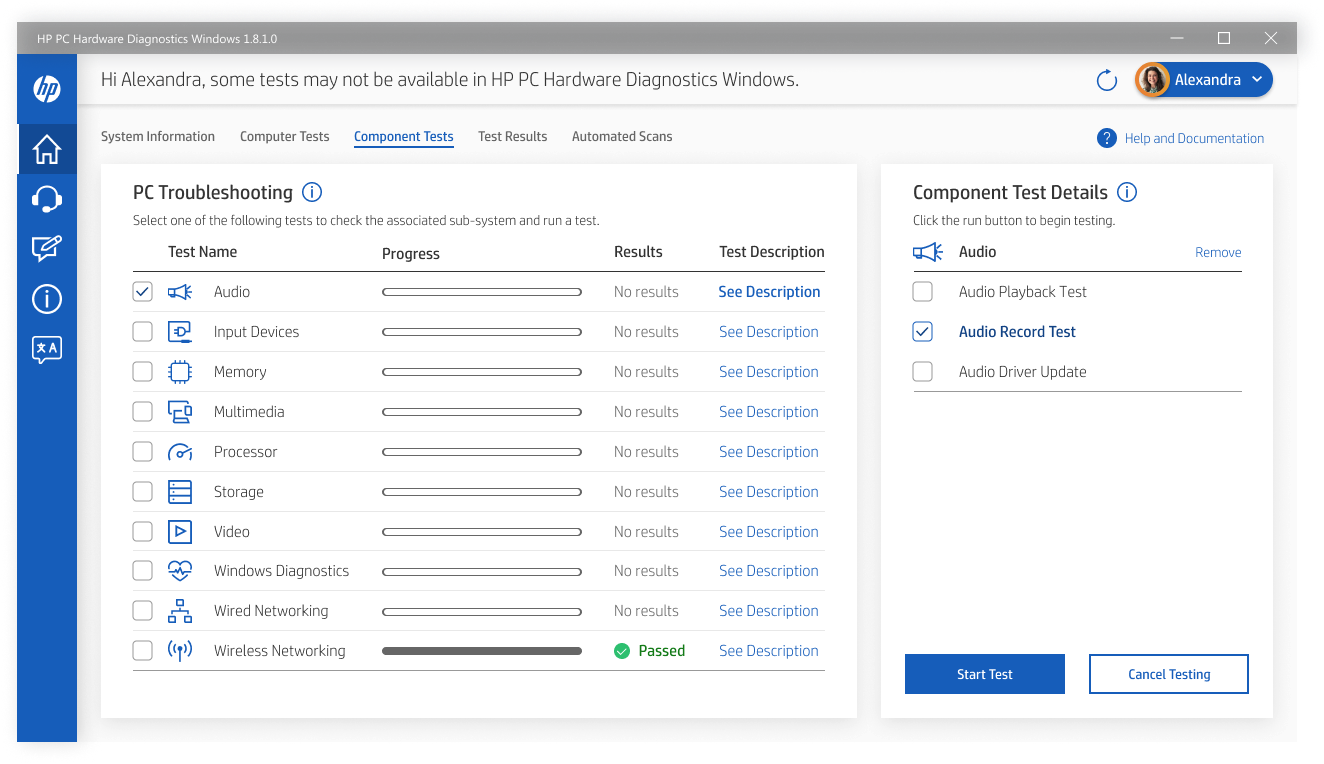
Task: Click the Audio progress bar
Action: (x=482, y=292)
